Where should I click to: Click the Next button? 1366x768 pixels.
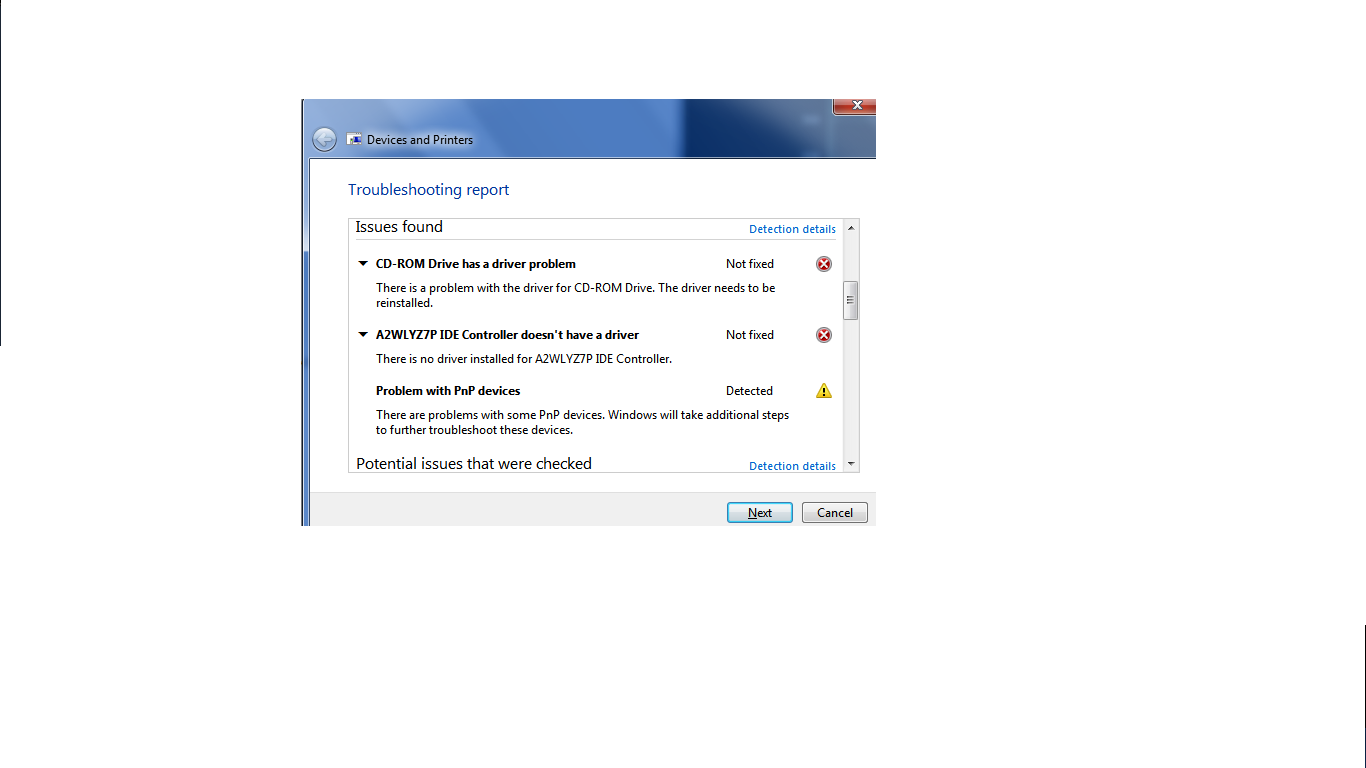click(760, 512)
